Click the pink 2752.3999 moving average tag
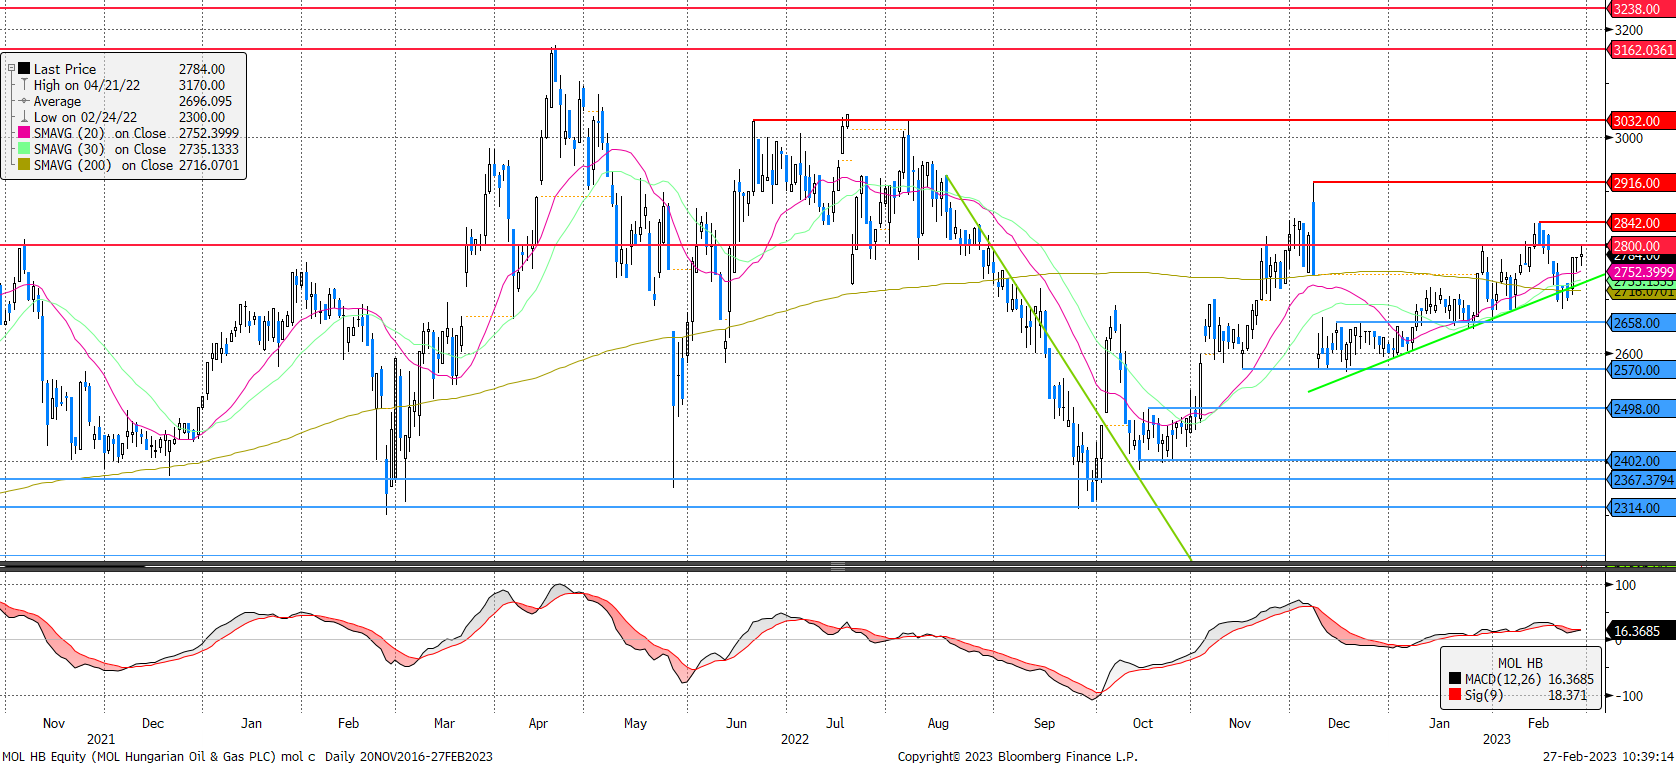 click(1642, 272)
